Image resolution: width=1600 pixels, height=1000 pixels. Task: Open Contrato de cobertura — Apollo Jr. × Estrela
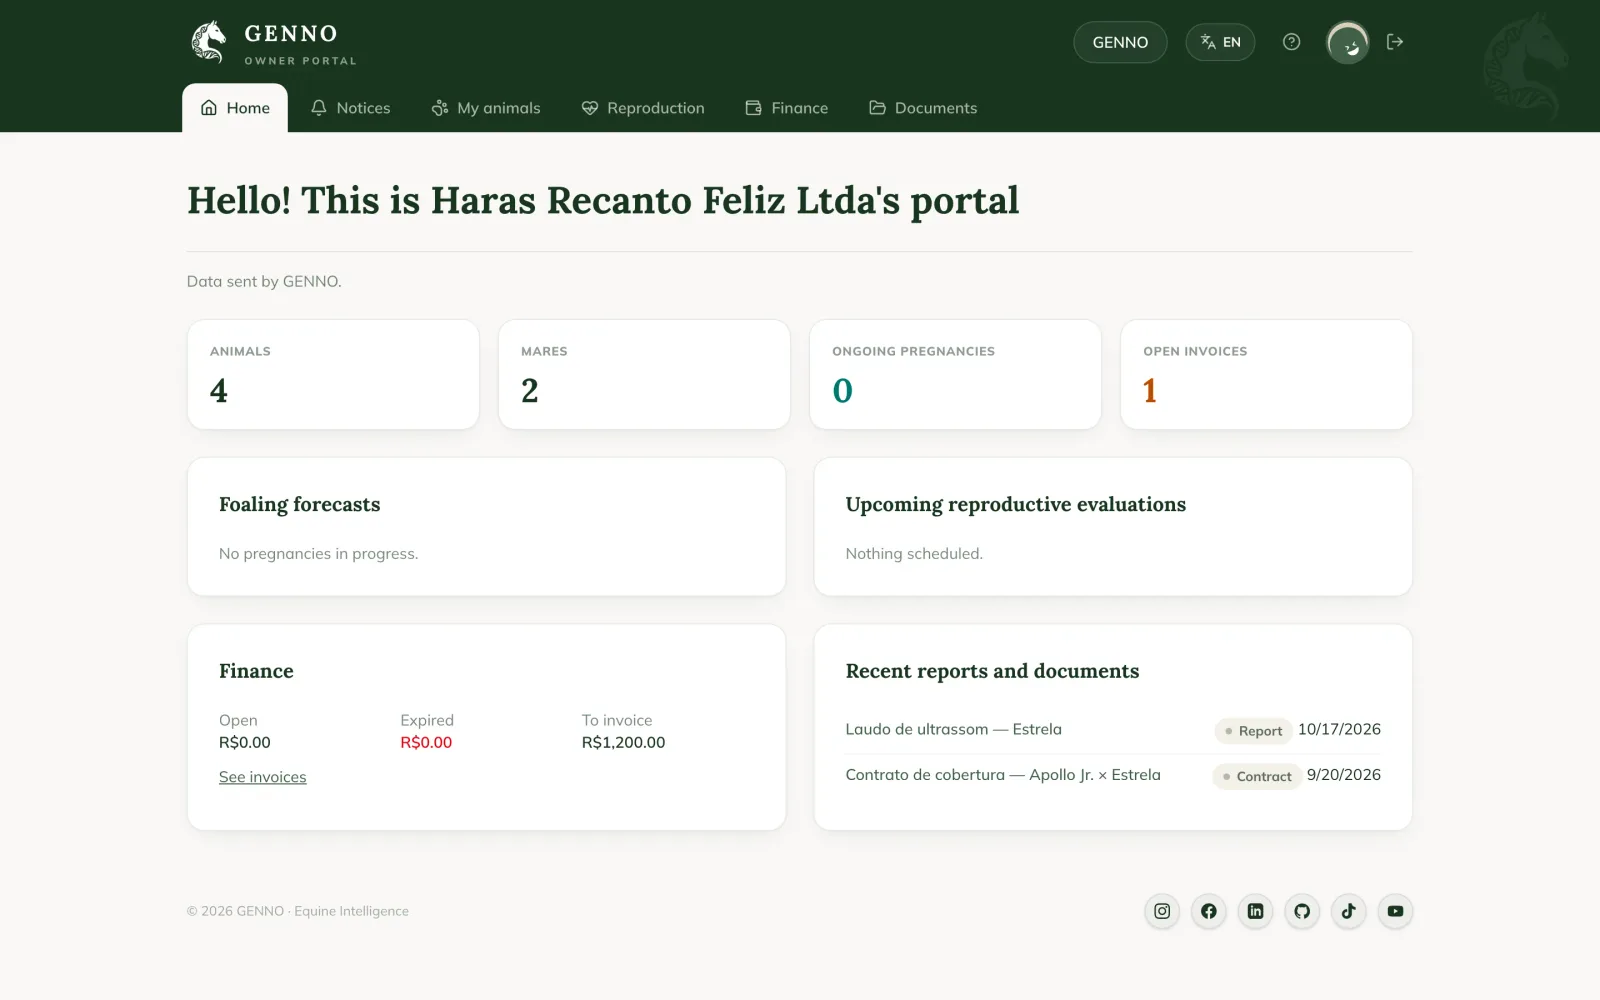pos(1003,775)
